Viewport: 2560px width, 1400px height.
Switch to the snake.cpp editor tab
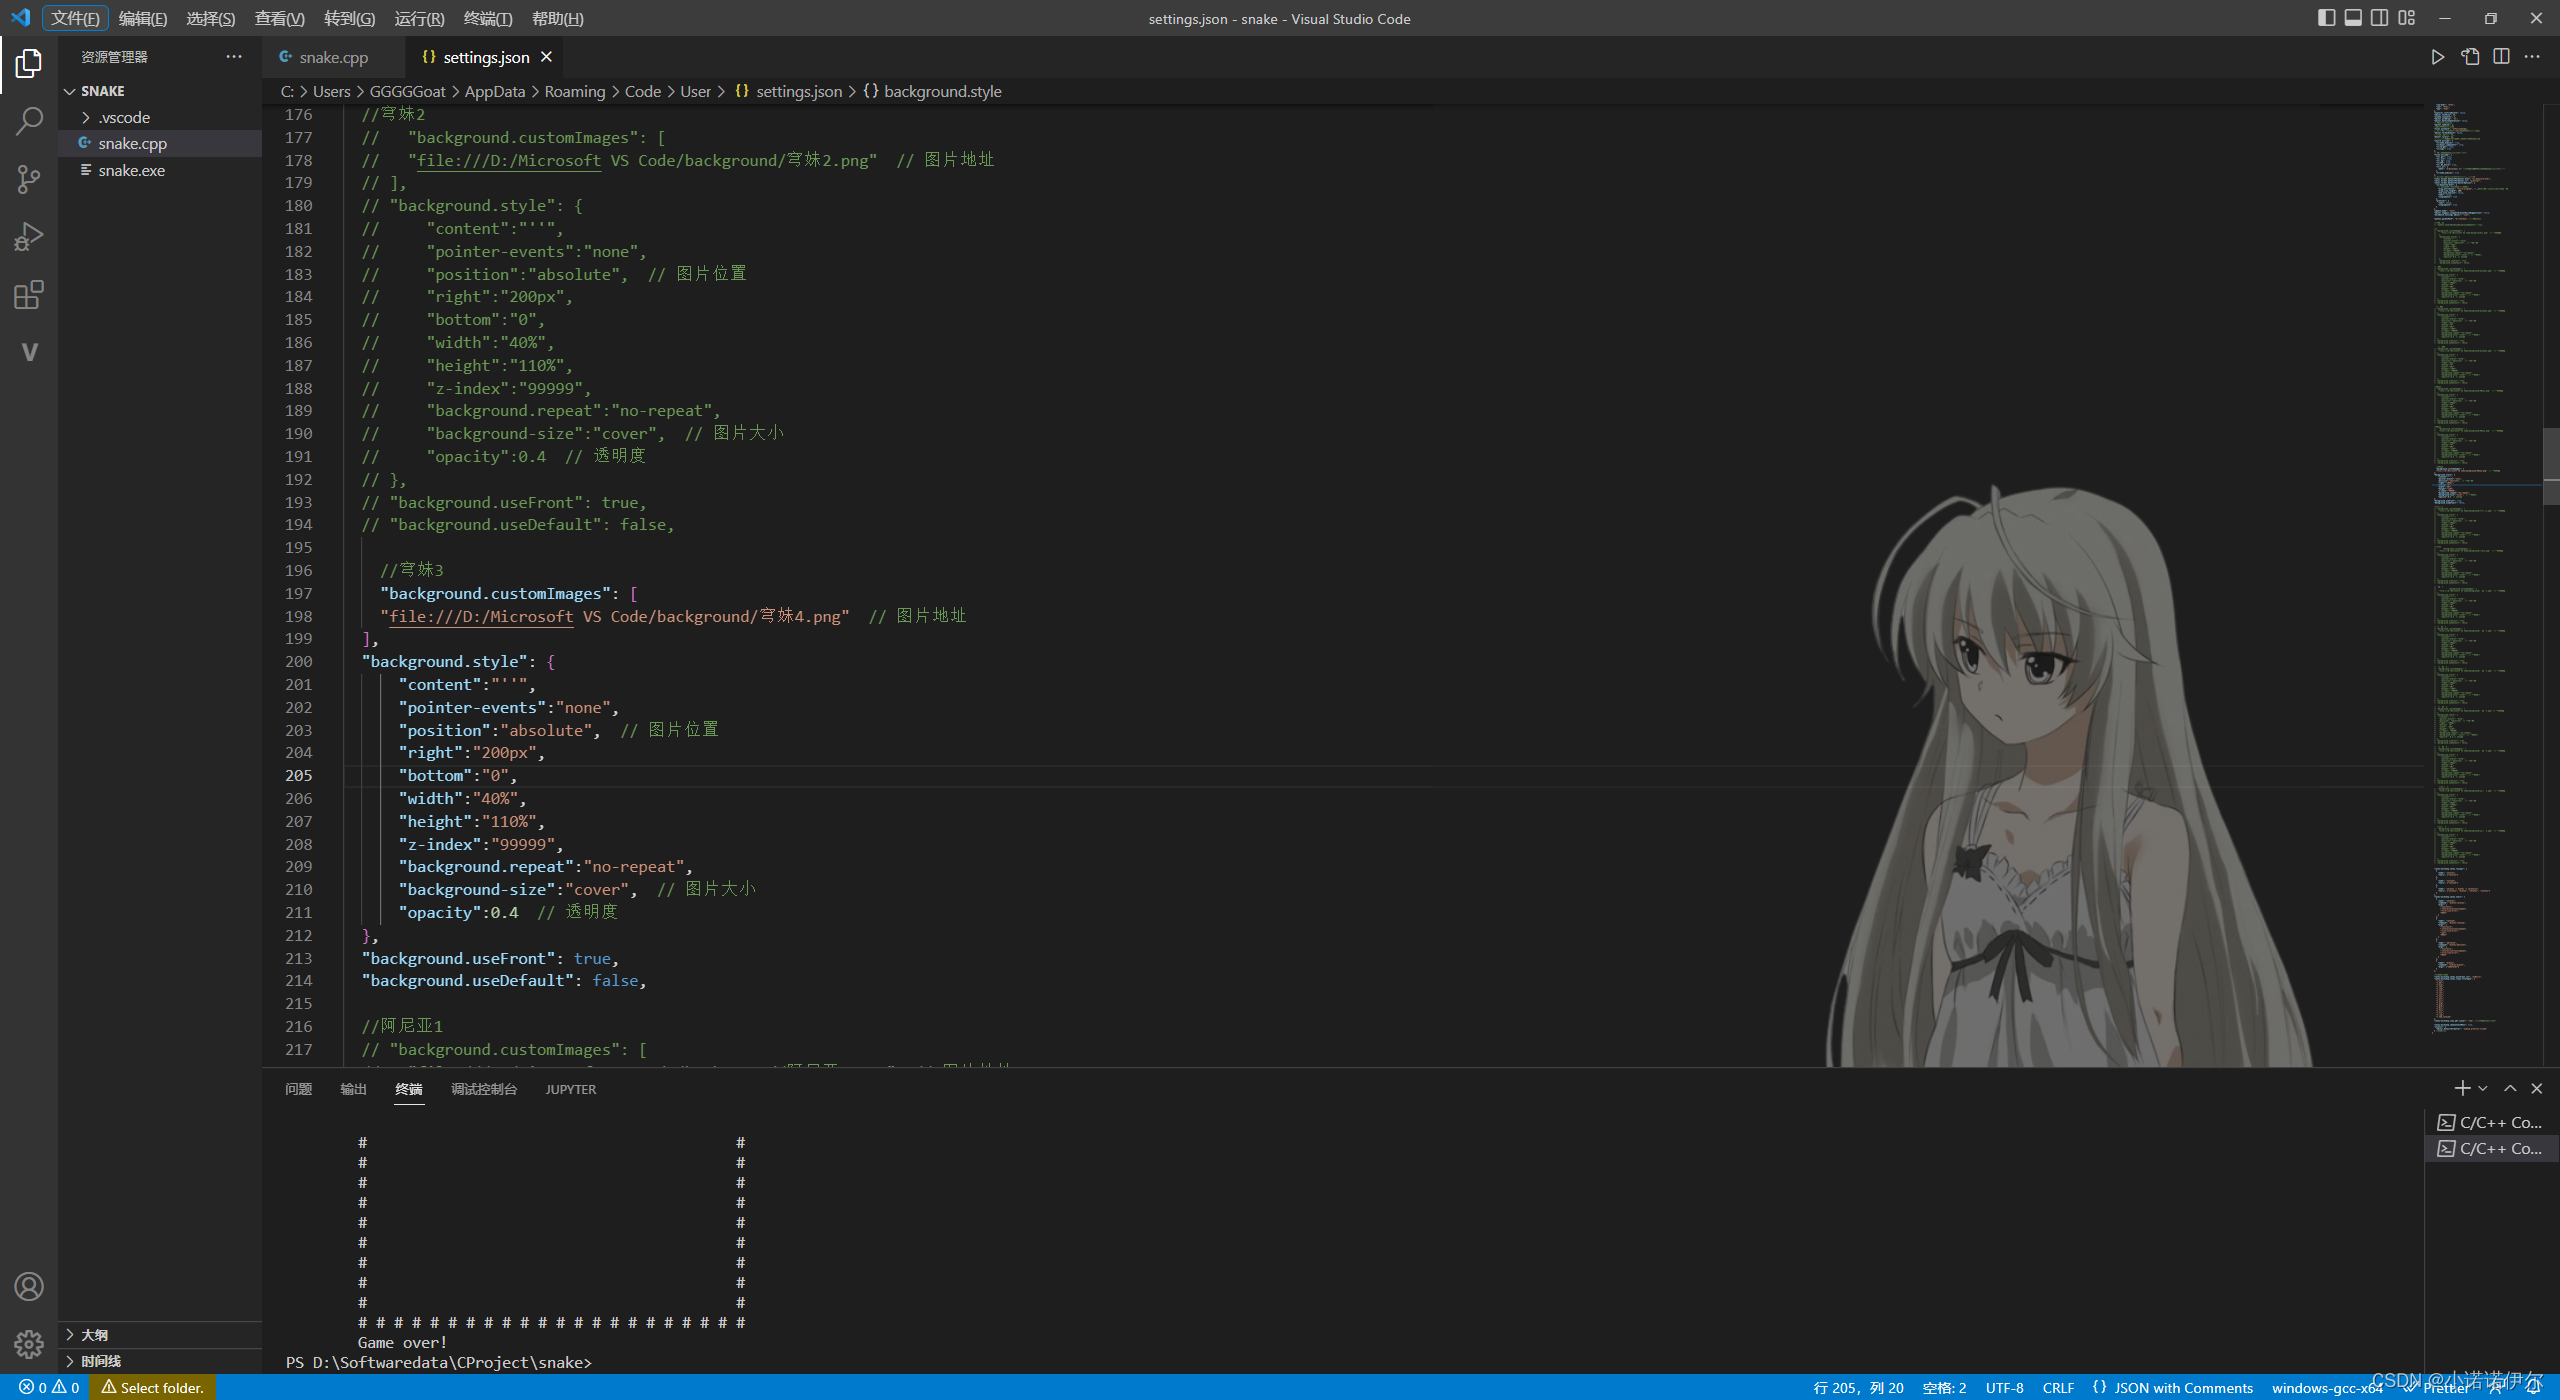(332, 57)
